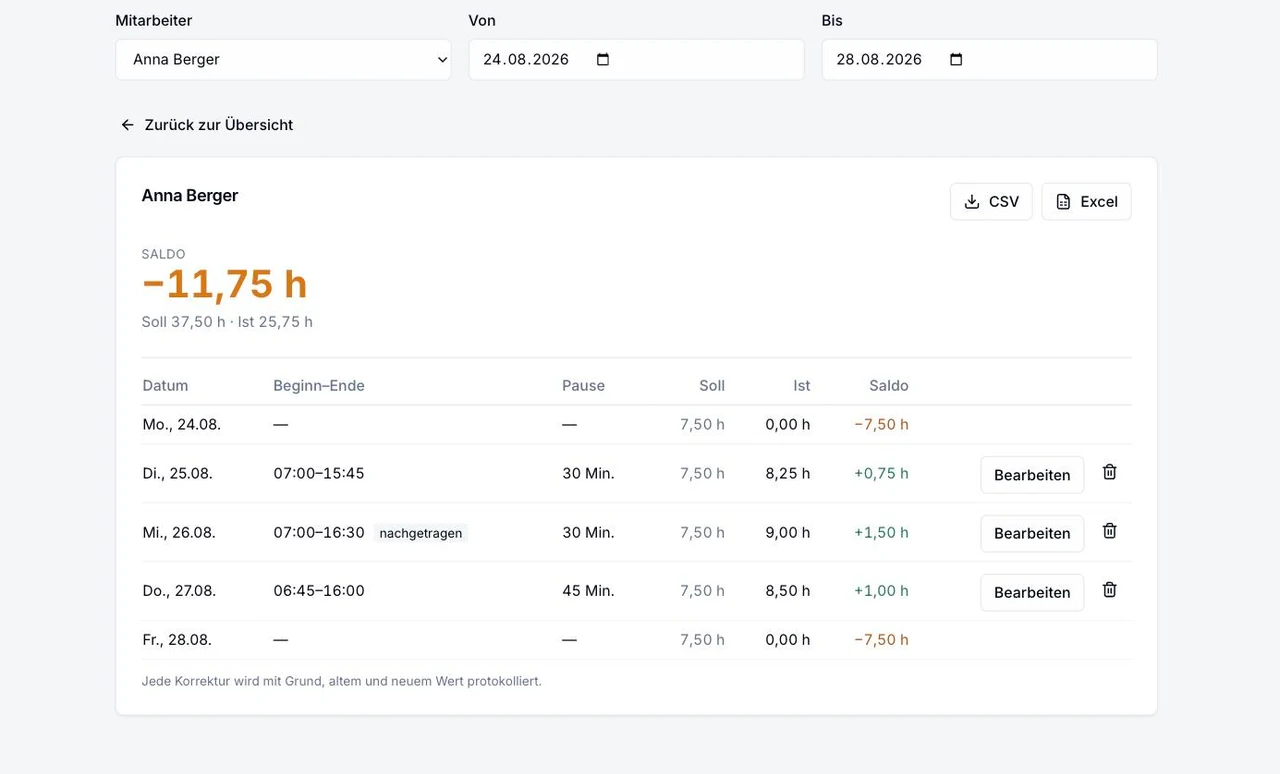Click the Beginn–Ende column header
This screenshot has height=774, width=1280.
pyautogui.click(x=319, y=385)
